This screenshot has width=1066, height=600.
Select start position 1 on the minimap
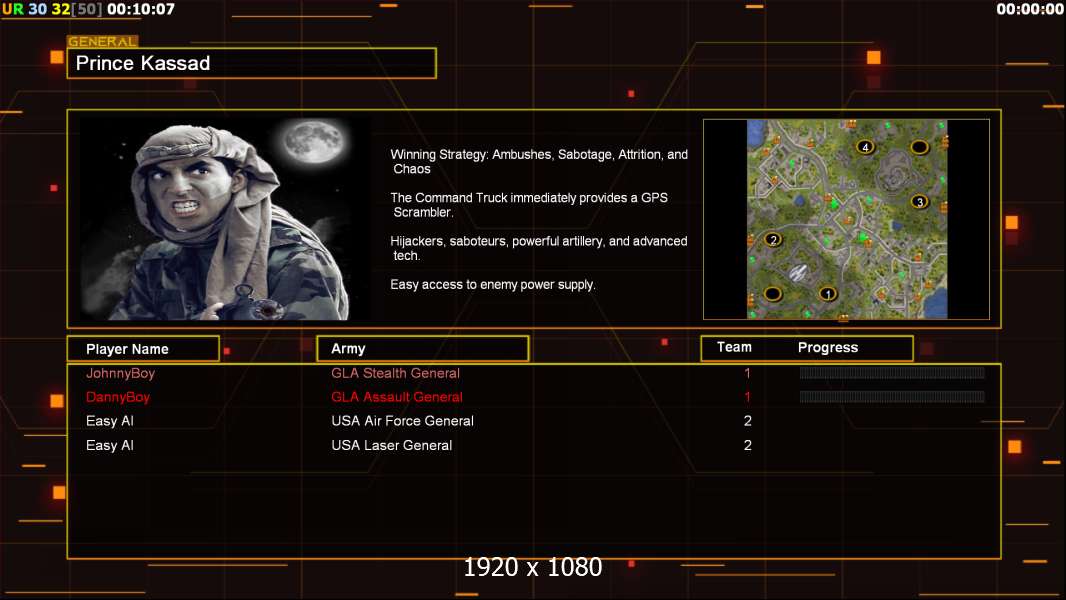[x=827, y=294]
